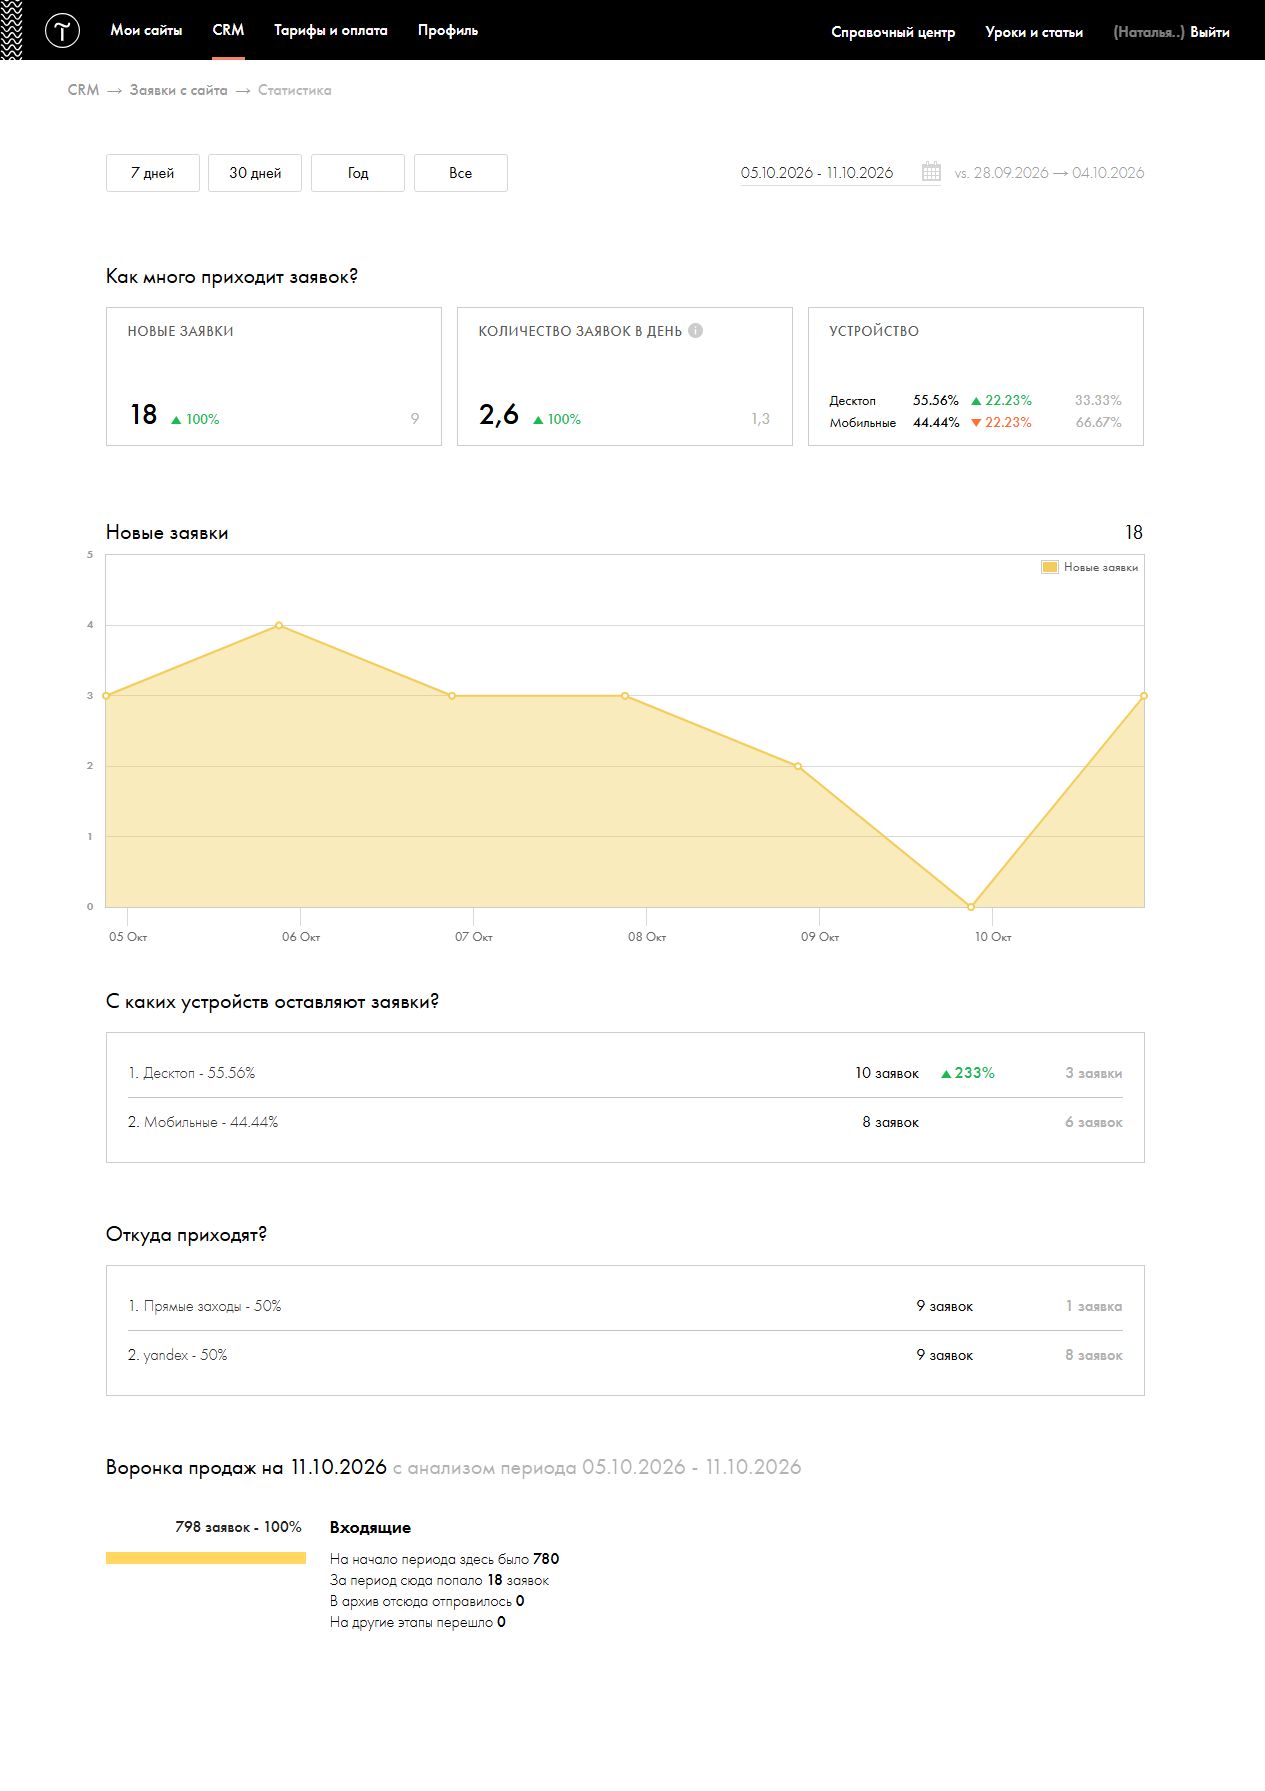Image resolution: width=1265 pixels, height=1791 pixels.
Task: Click the info icon beside Количество заявок в день
Action: tap(696, 331)
